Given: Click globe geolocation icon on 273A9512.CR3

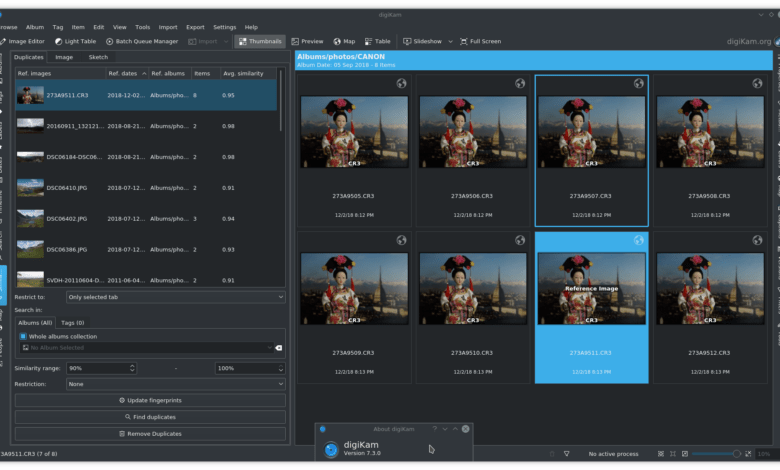Looking at the screenshot, I should tap(757, 240).
